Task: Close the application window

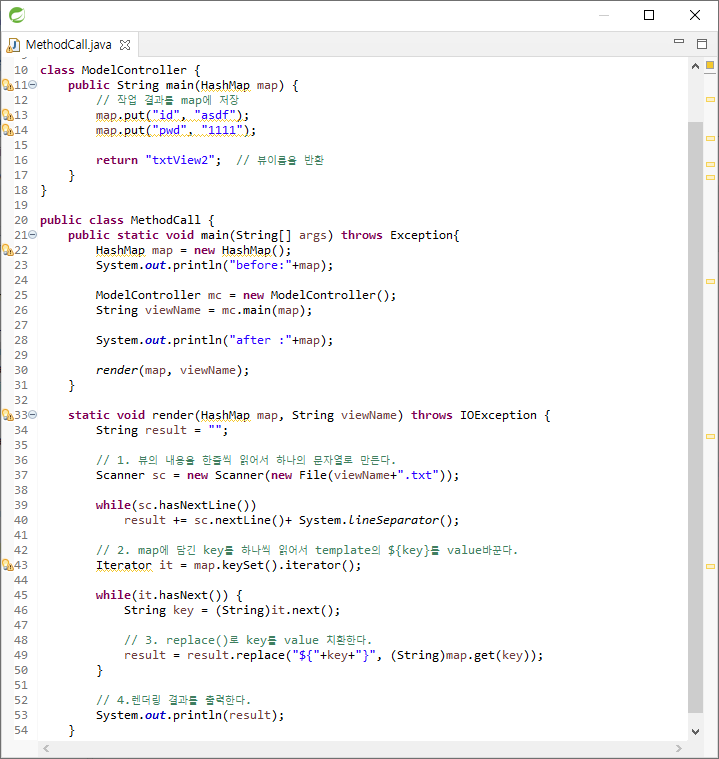Action: 695,15
